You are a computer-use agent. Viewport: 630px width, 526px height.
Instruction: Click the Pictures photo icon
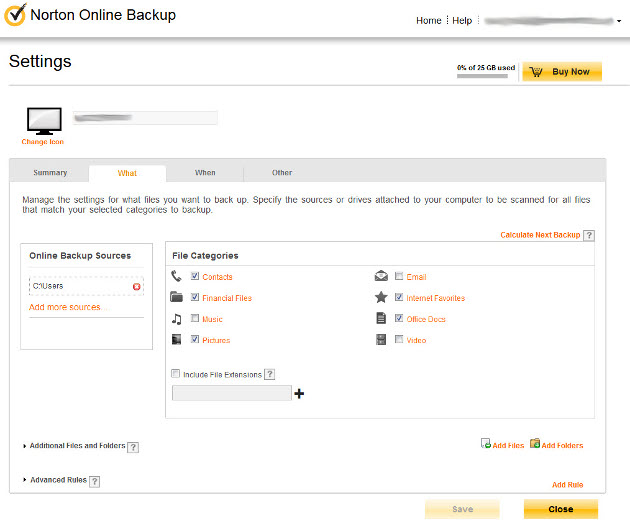[x=176, y=340]
